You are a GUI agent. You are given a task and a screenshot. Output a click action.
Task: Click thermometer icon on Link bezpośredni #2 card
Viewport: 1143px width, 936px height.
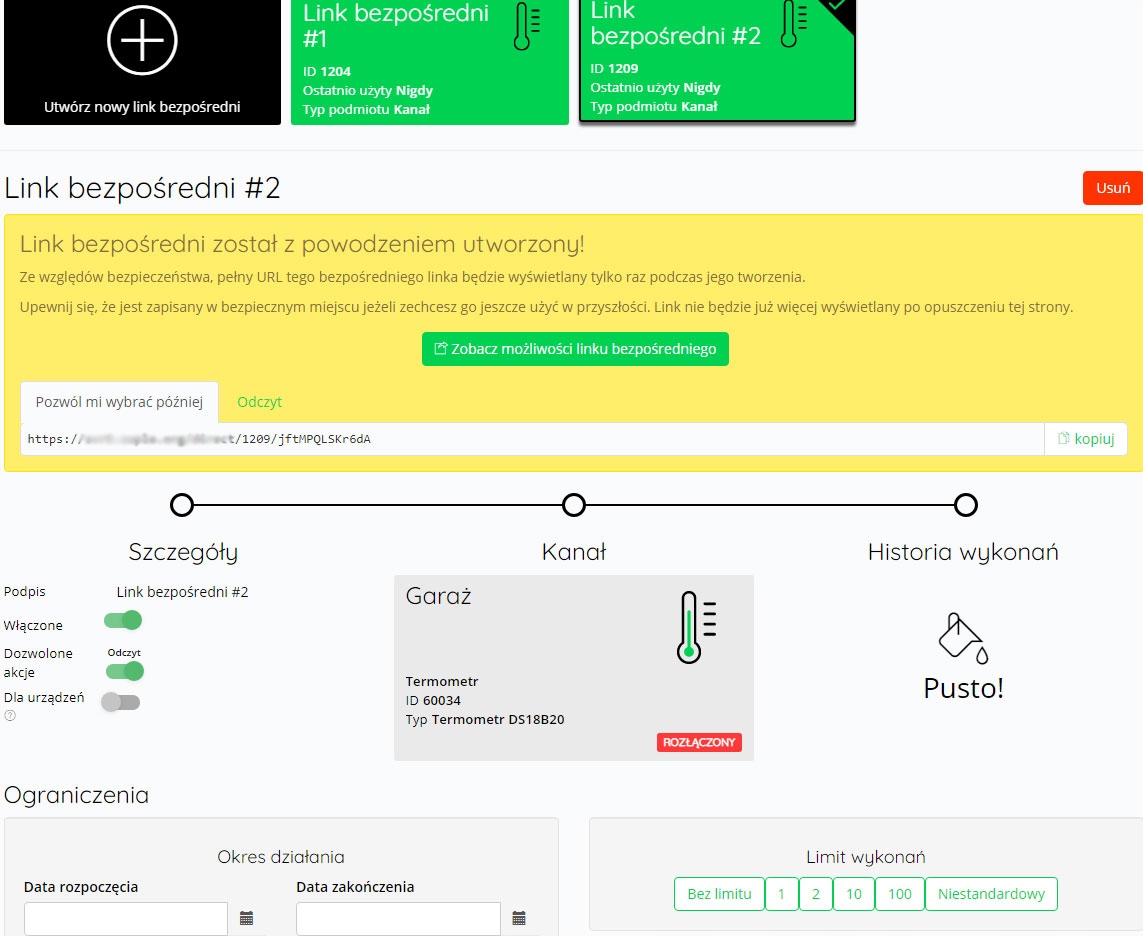pos(794,23)
